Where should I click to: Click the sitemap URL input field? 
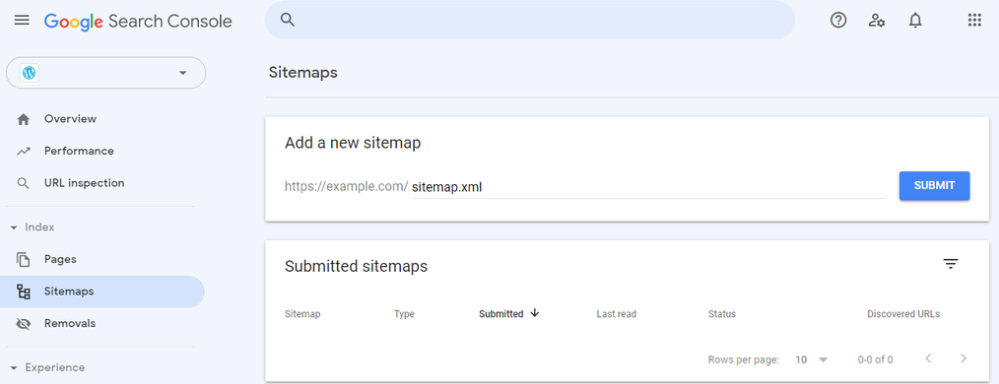[x=649, y=187]
